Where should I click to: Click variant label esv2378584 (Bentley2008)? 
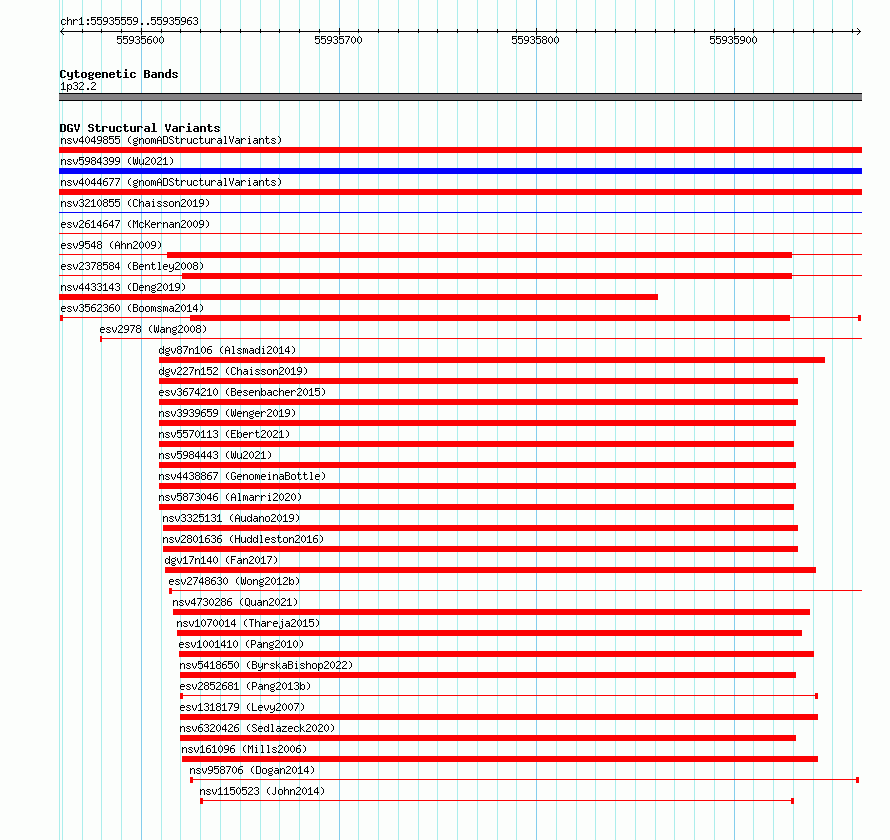(132, 266)
